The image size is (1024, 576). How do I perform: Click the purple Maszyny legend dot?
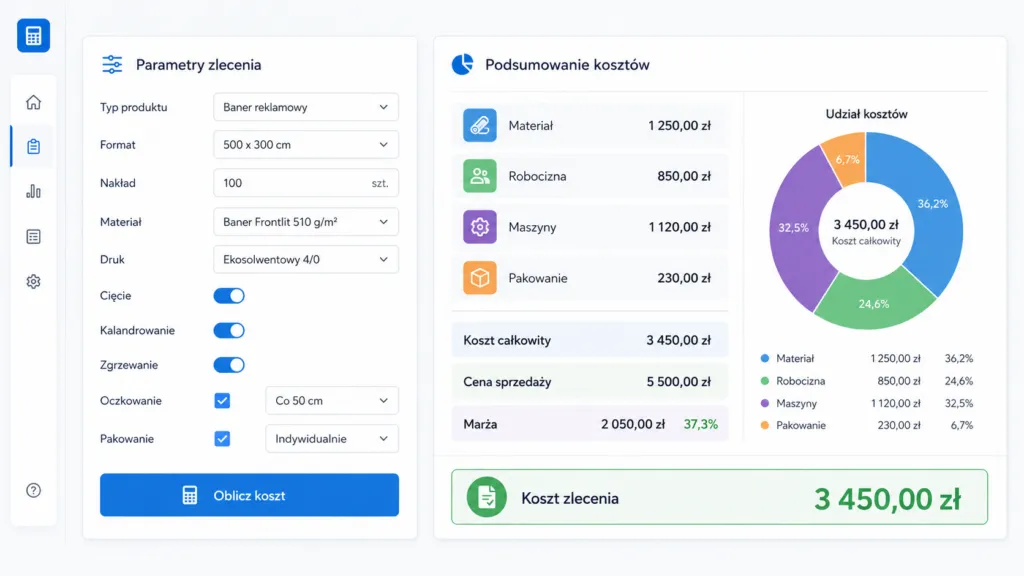click(x=765, y=404)
